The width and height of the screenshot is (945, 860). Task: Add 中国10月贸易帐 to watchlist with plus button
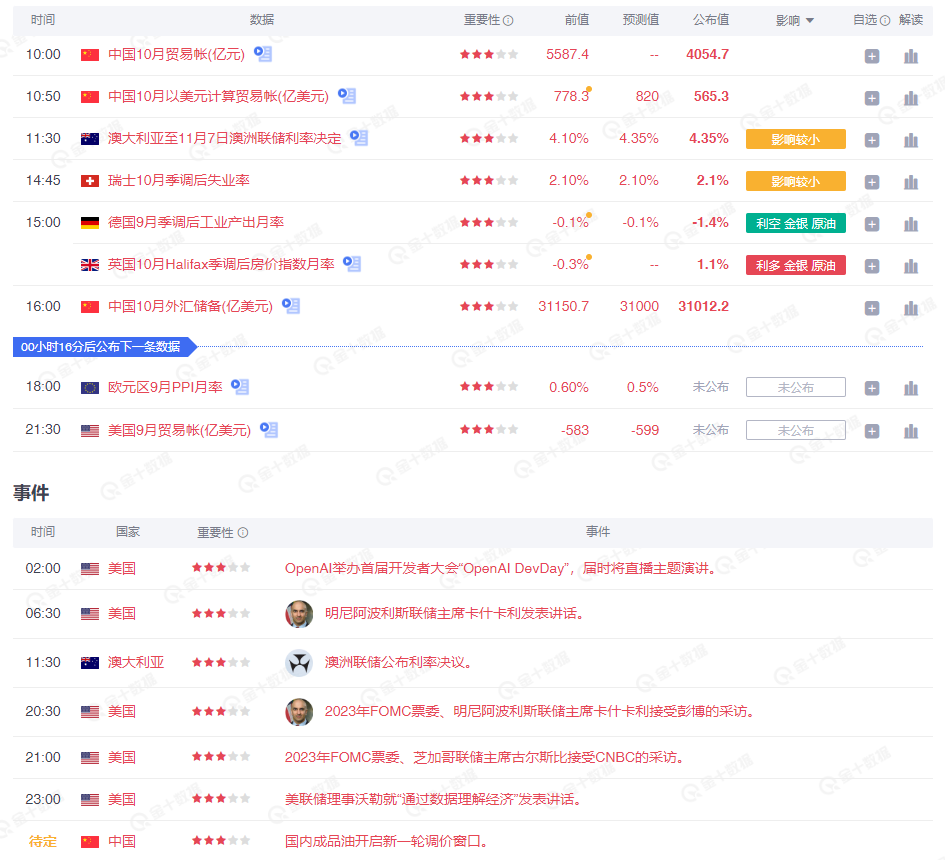tap(871, 56)
